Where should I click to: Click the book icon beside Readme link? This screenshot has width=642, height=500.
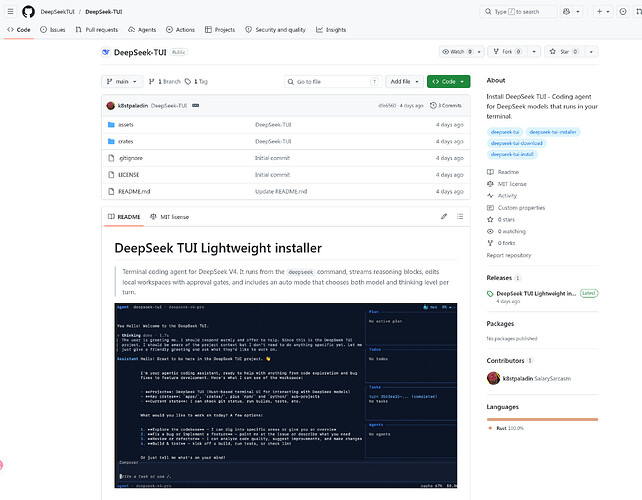490,172
